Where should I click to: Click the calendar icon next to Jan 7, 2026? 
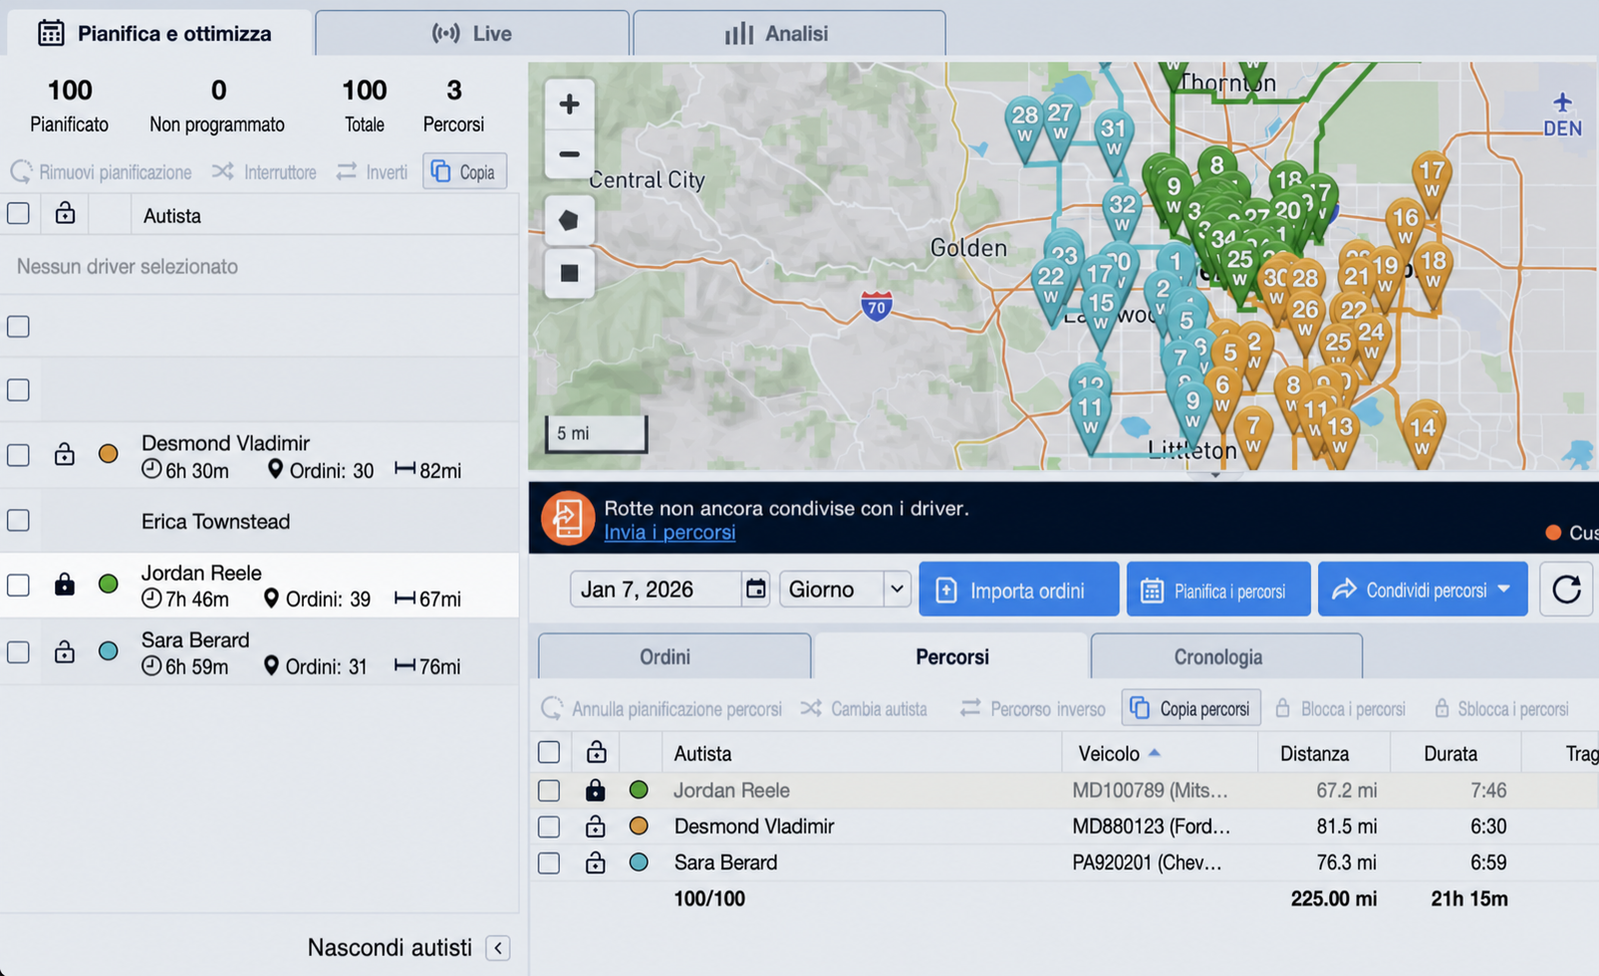click(x=756, y=589)
